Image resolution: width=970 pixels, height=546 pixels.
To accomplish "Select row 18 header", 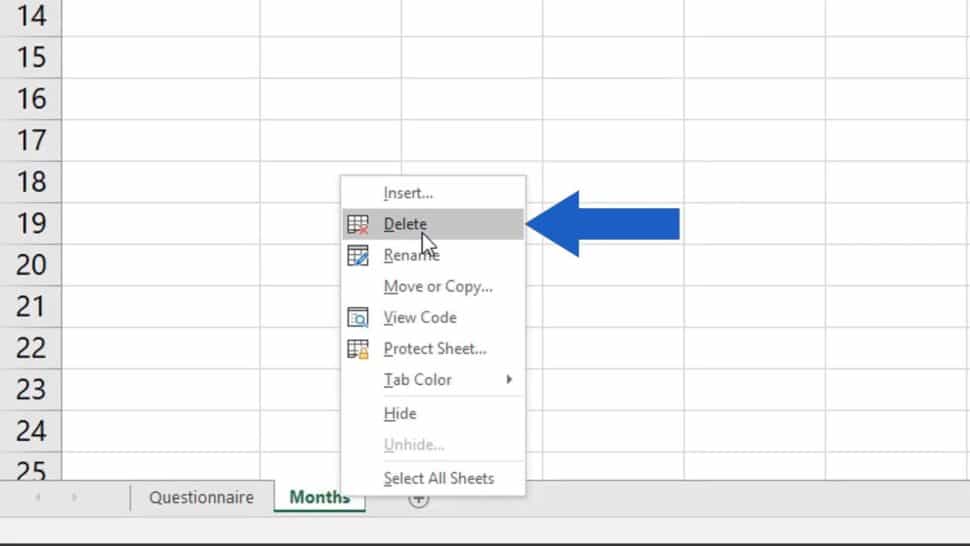I will pyautogui.click(x=31, y=182).
